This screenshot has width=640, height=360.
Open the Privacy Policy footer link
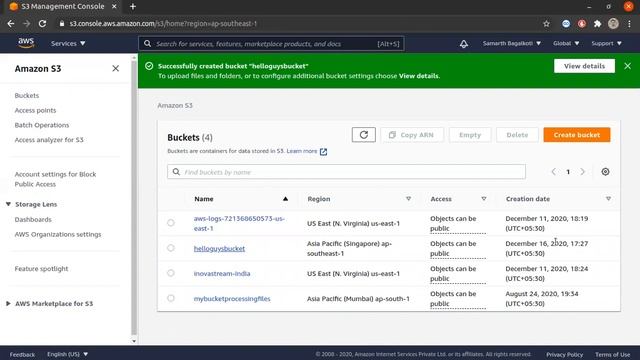(x=564, y=355)
